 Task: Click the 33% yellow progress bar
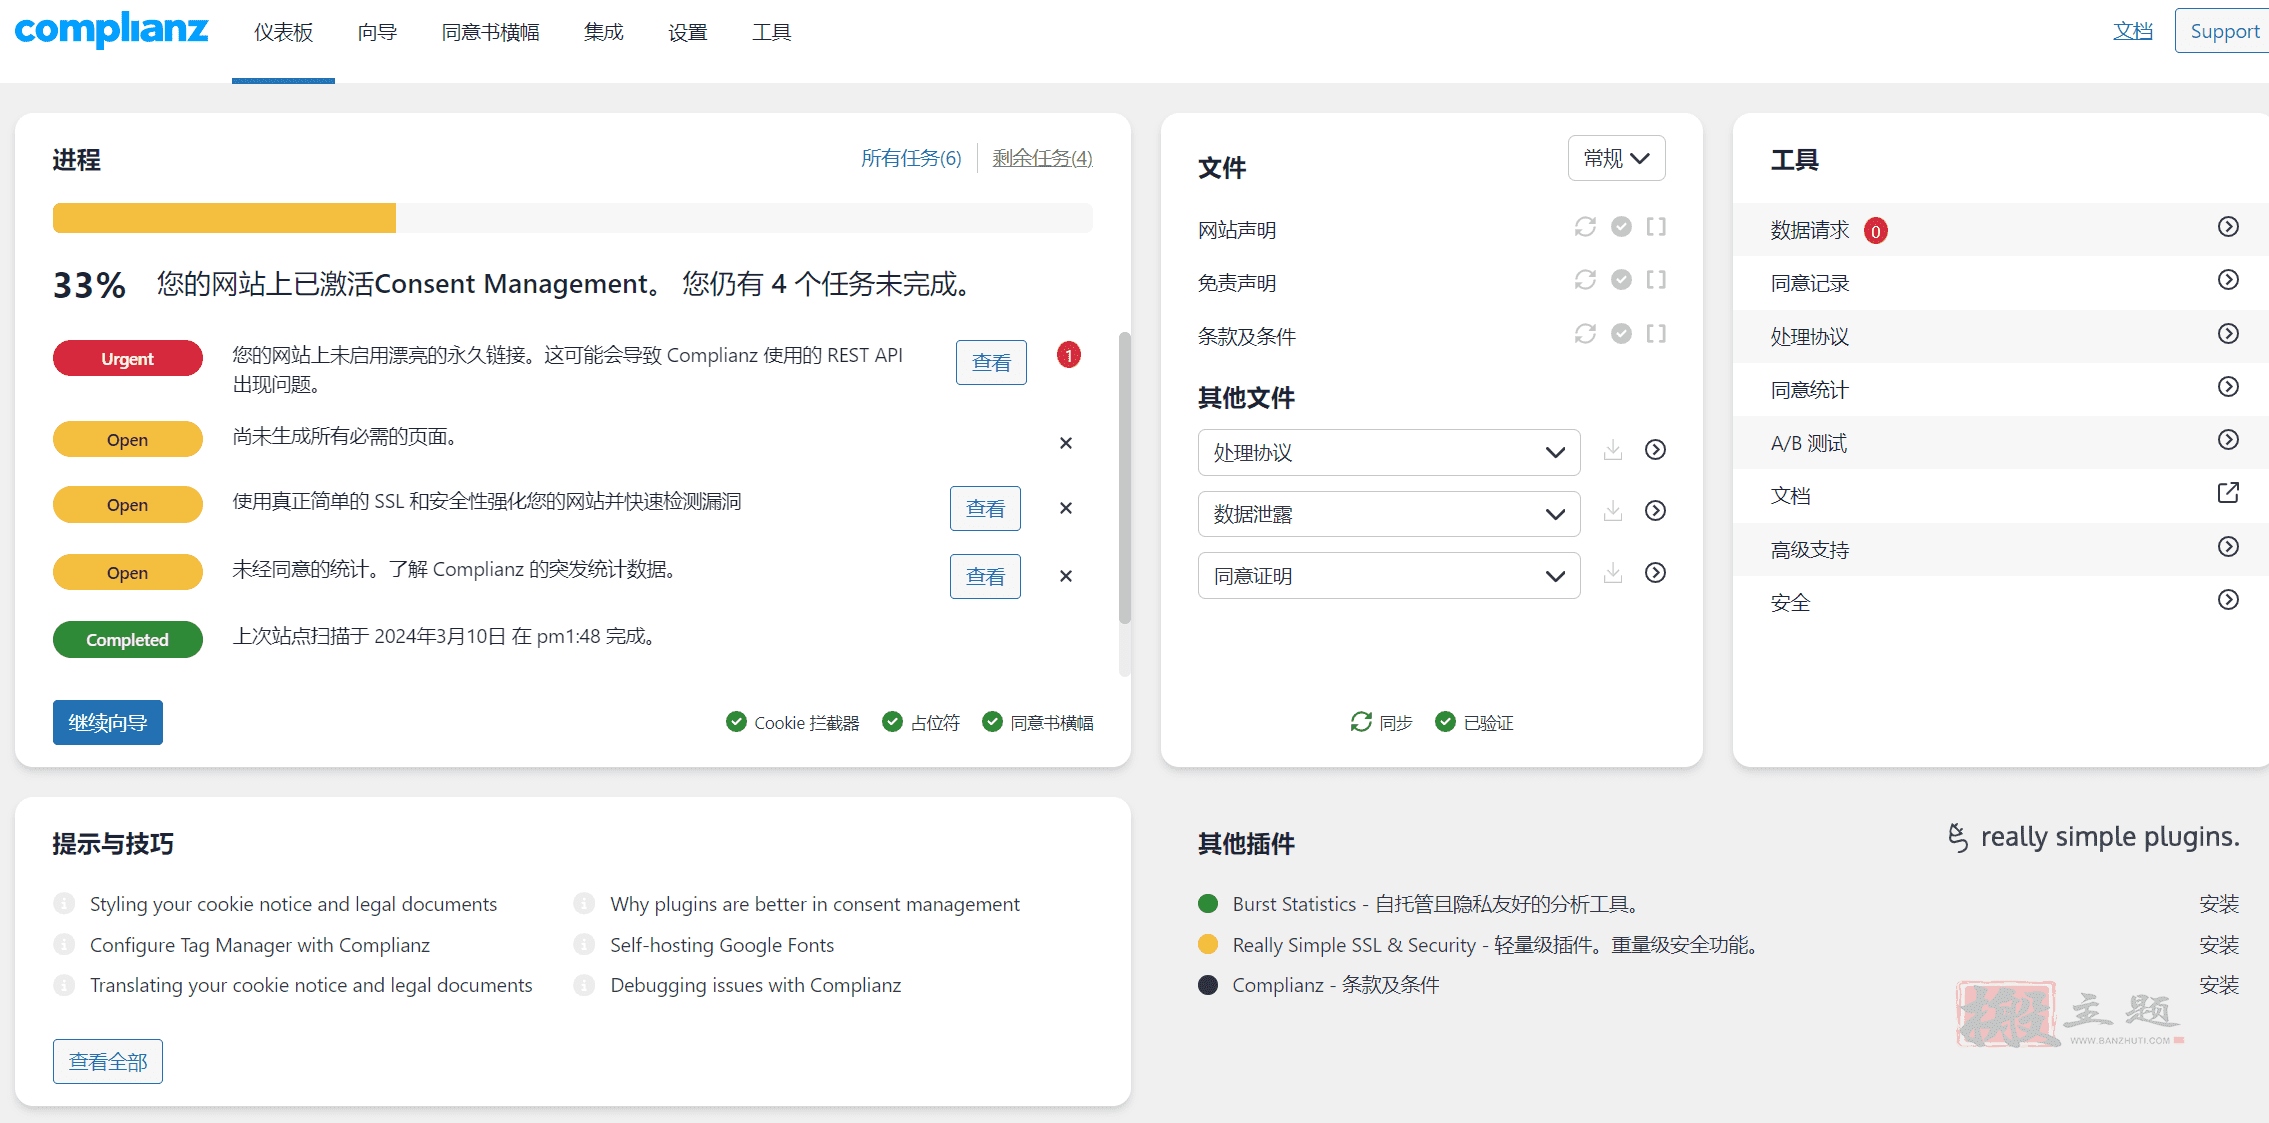pyautogui.click(x=224, y=218)
